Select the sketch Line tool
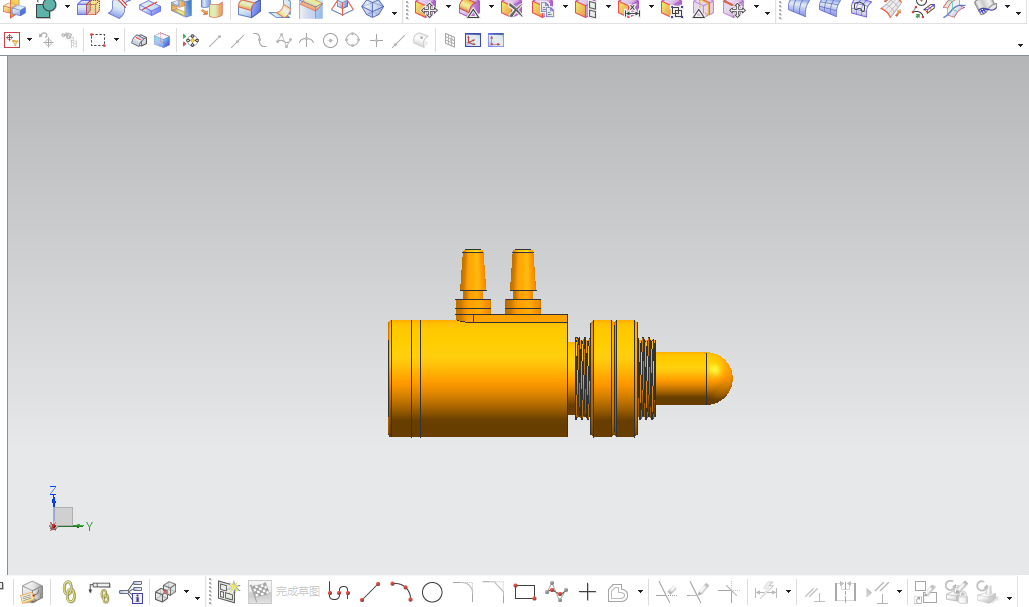This screenshot has height=607, width=1029. click(x=370, y=593)
